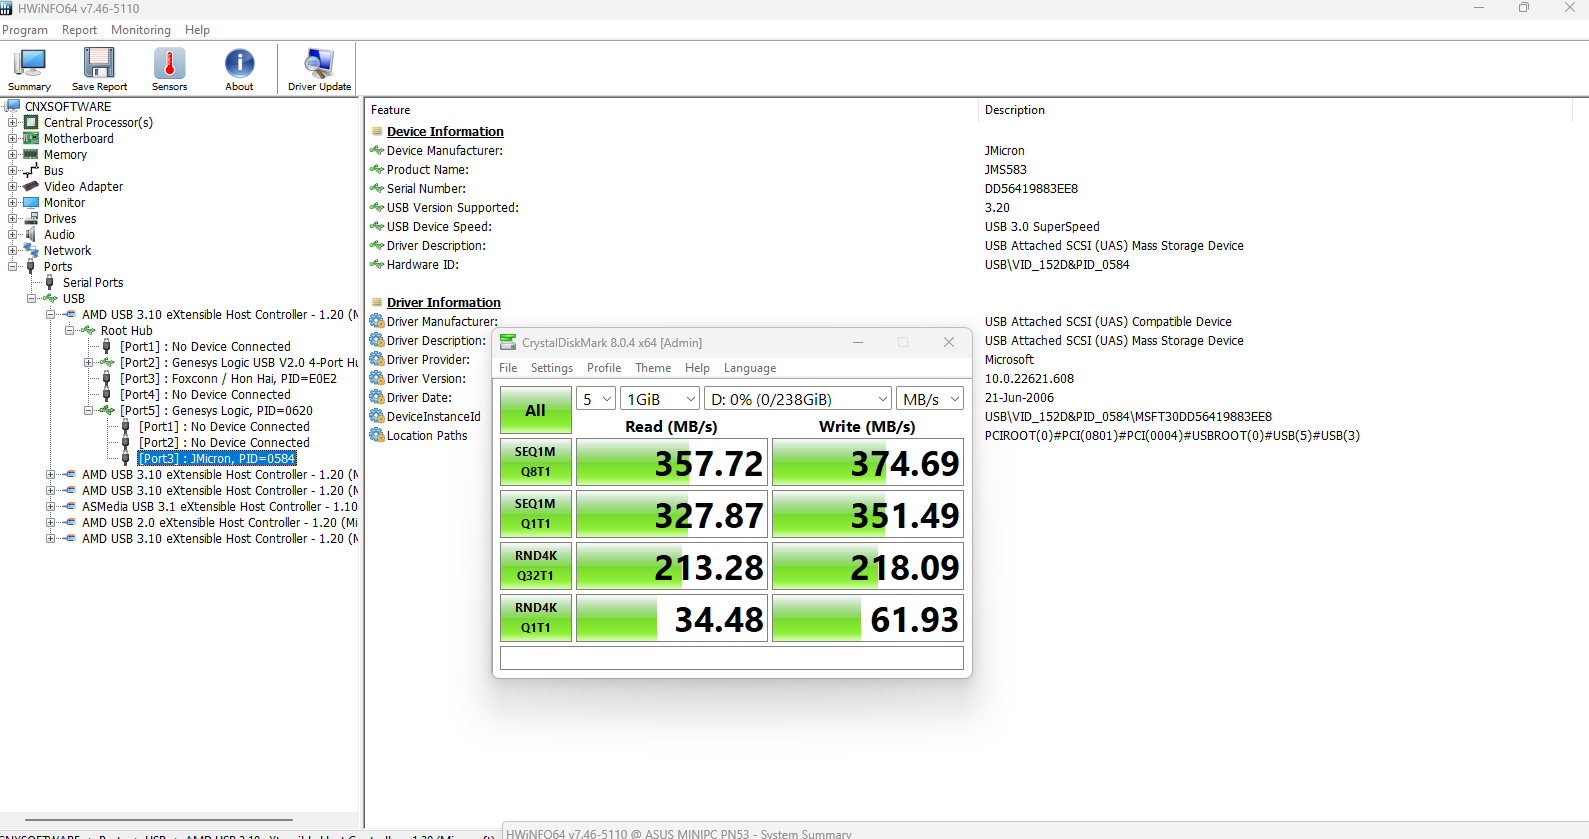Viewport: 1589px width, 839px height.
Task: Select Port3 Foxconn / Hon Hai entry
Action: click(228, 378)
